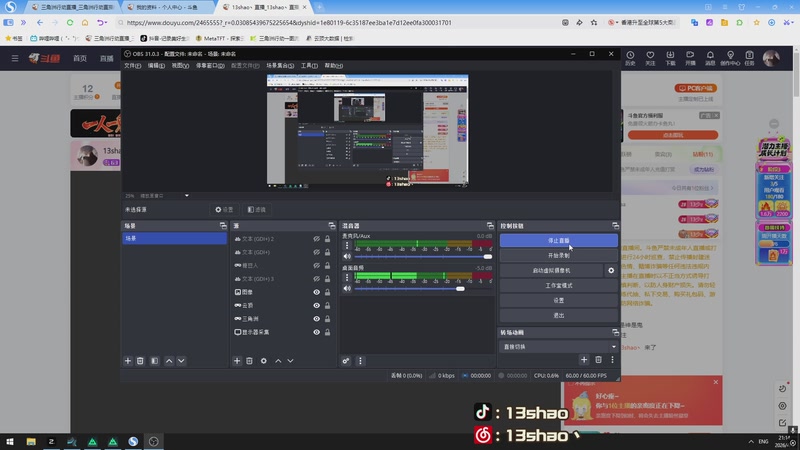Open 文件(F) menu in OBS
This screenshot has height=450, width=800.
point(133,65)
